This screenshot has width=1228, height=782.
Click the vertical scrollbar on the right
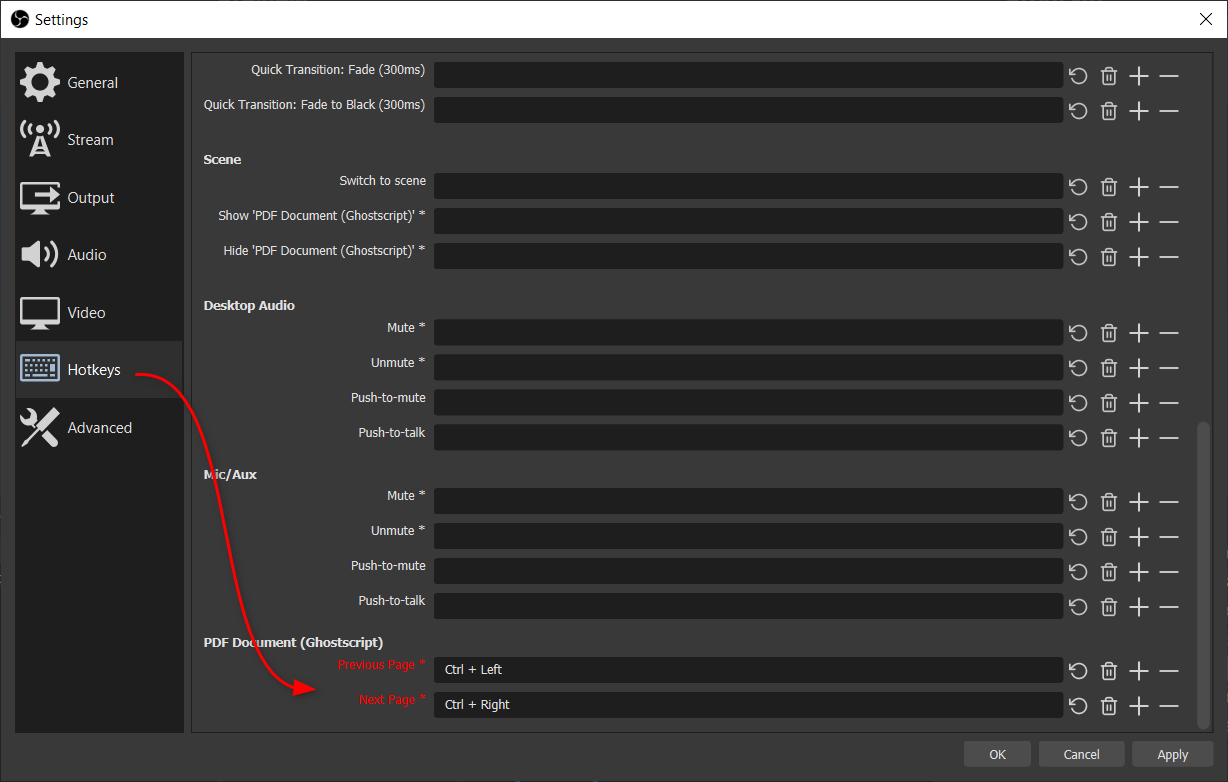pos(1203,570)
